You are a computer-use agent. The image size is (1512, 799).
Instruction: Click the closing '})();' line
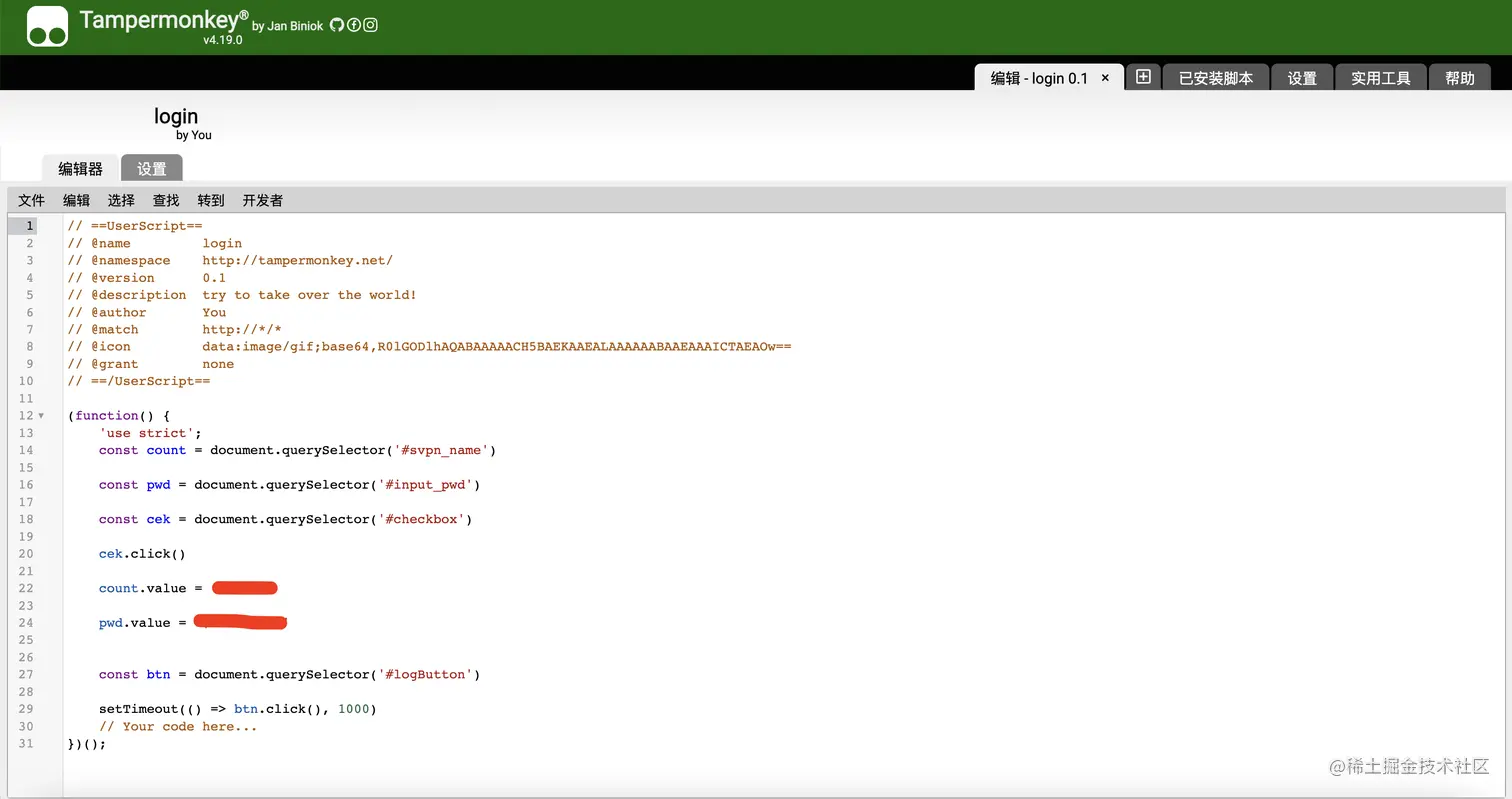coord(86,744)
